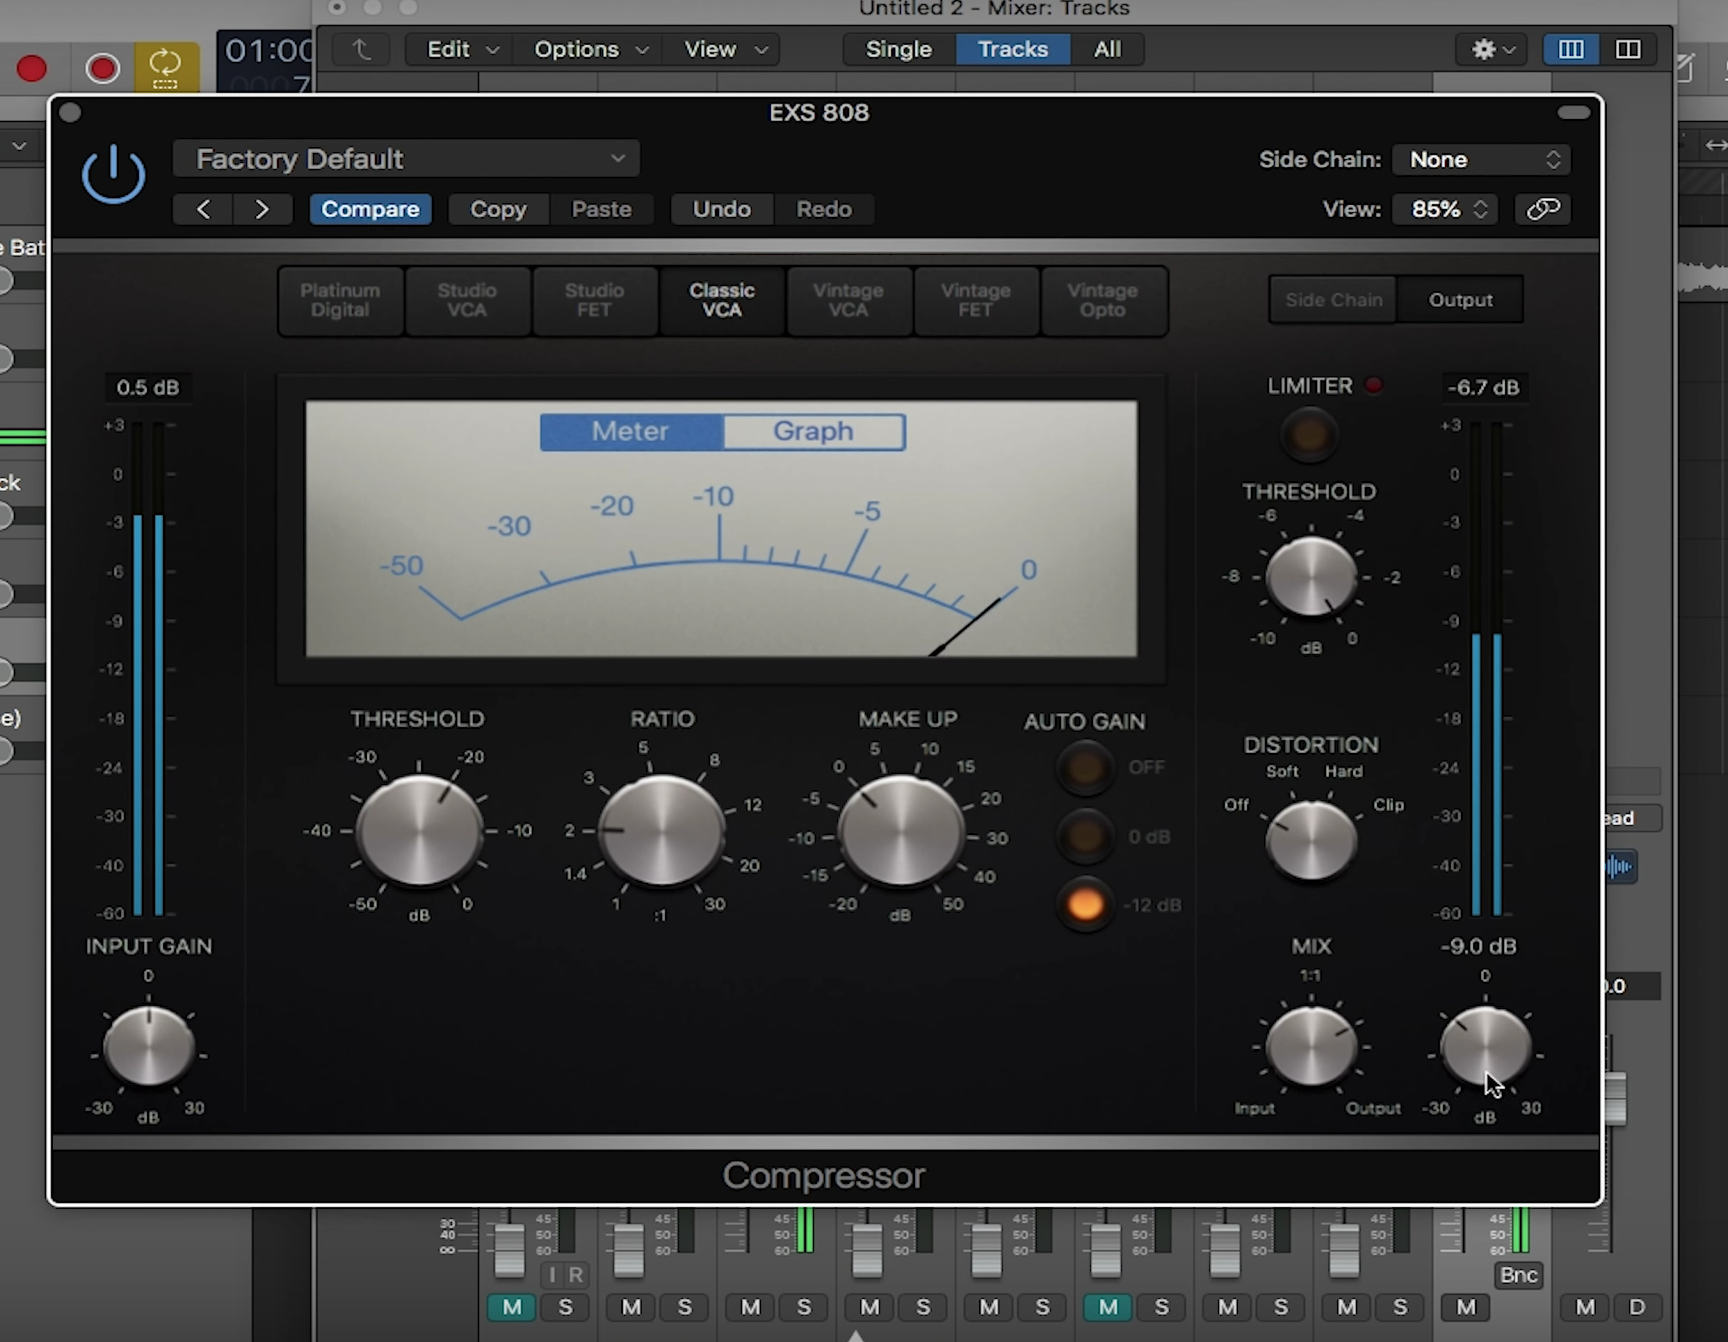
Task: Open the Factory Default preset menu
Action: [405, 158]
